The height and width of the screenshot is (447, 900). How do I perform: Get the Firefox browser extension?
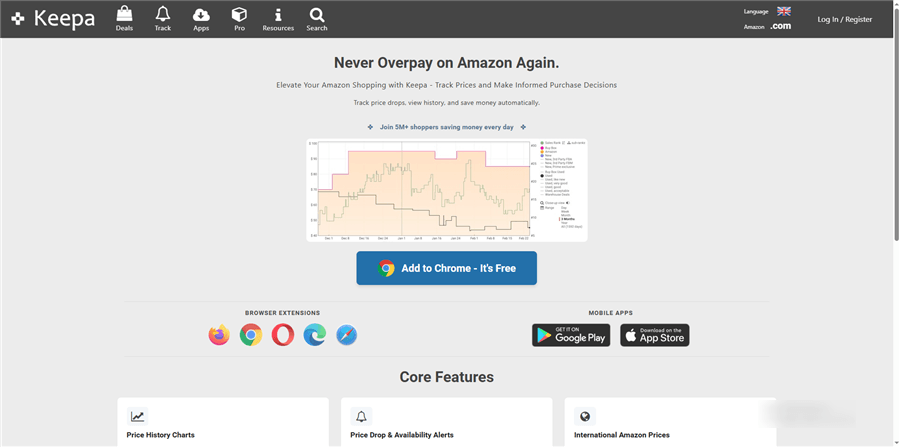pos(219,335)
